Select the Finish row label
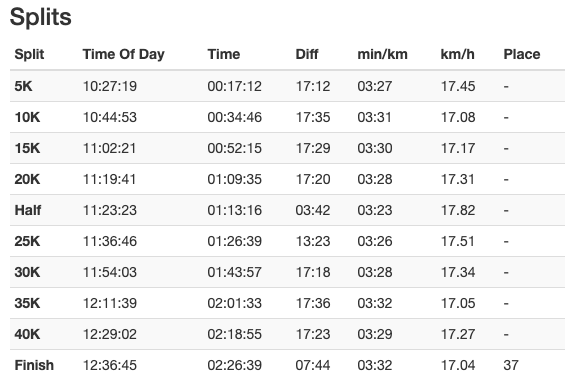The height and width of the screenshot is (384, 573). [34, 365]
